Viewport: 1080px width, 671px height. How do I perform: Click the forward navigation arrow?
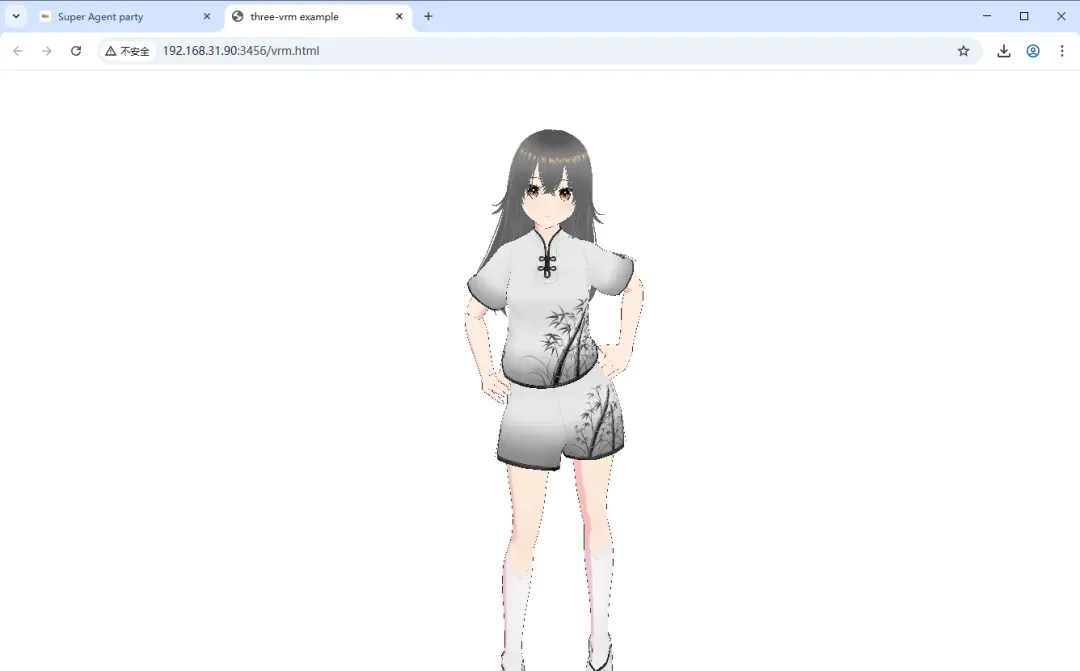click(46, 51)
